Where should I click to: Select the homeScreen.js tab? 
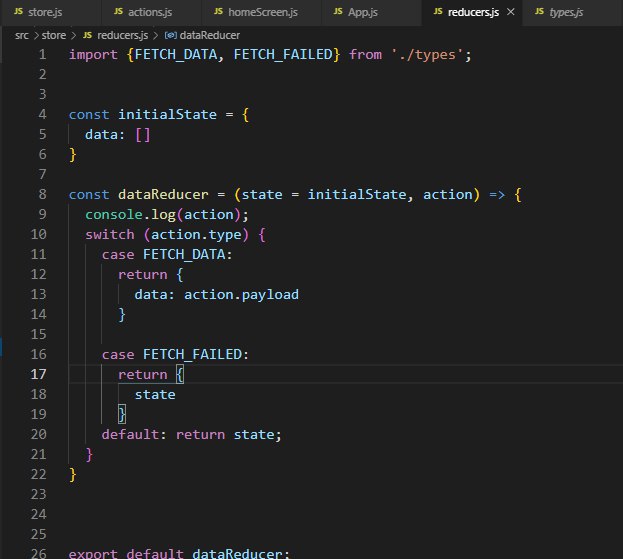pos(261,12)
